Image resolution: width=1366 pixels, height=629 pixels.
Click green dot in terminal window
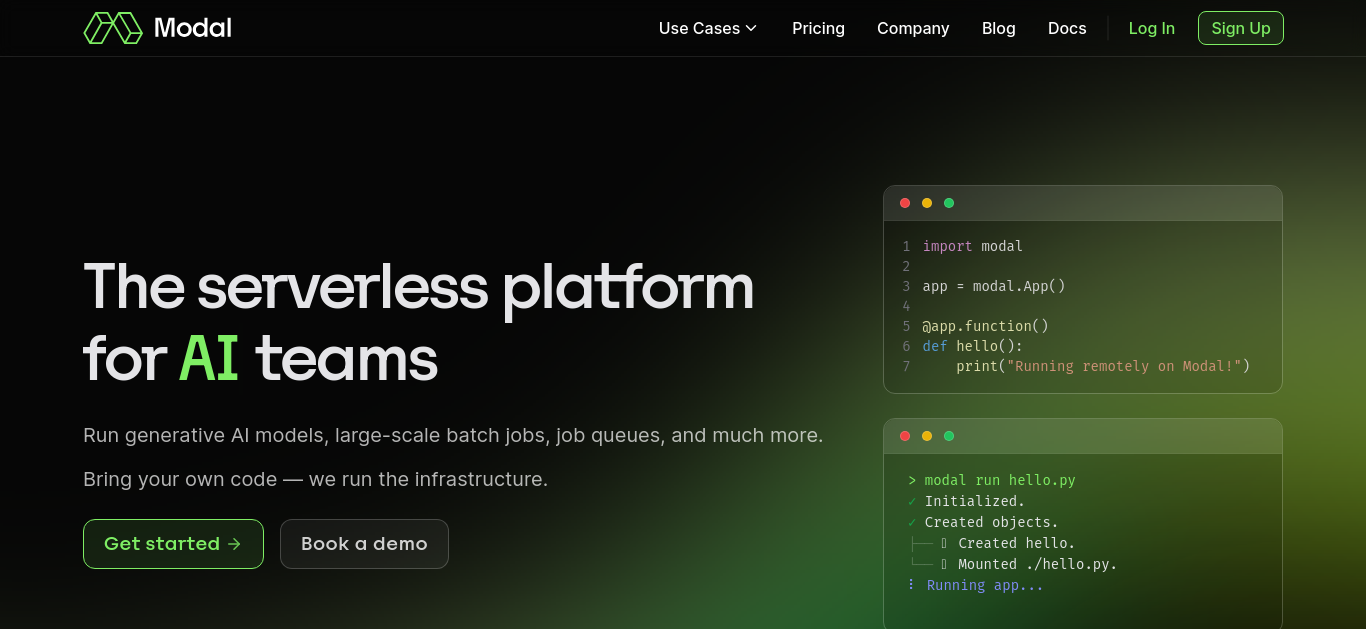(949, 436)
